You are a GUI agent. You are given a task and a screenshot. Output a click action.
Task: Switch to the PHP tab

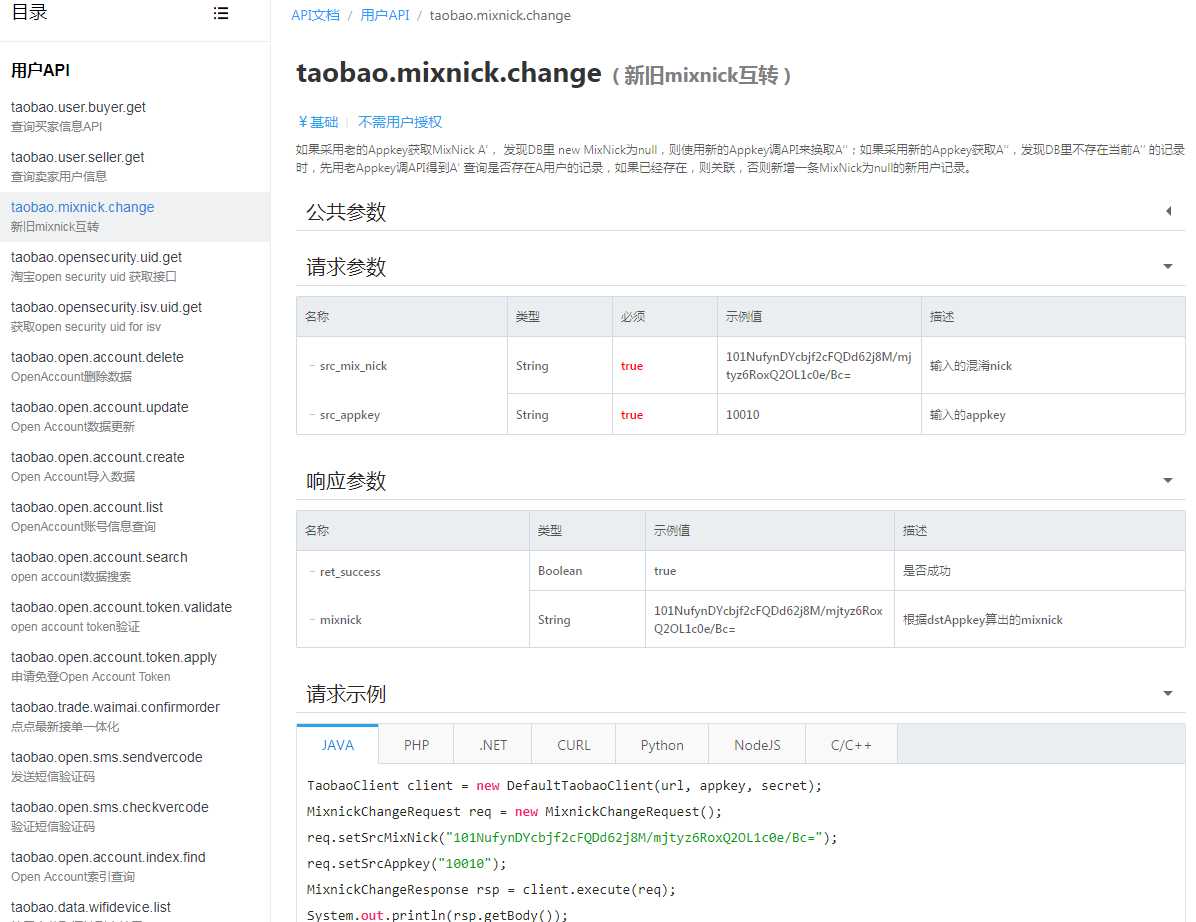tap(416, 745)
